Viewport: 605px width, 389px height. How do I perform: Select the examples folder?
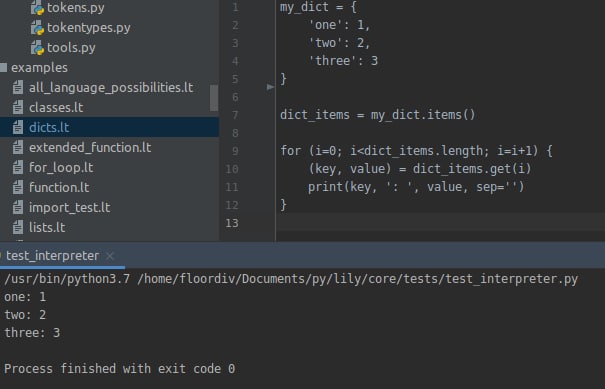pos(39,68)
